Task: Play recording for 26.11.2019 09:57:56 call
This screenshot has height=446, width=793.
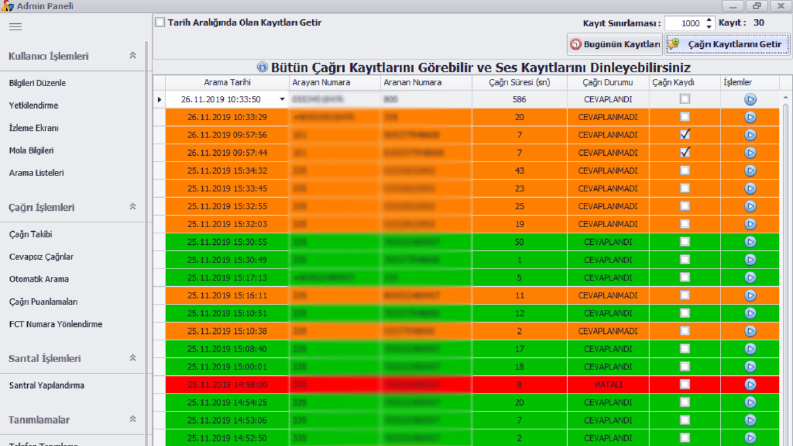Action: coord(750,135)
